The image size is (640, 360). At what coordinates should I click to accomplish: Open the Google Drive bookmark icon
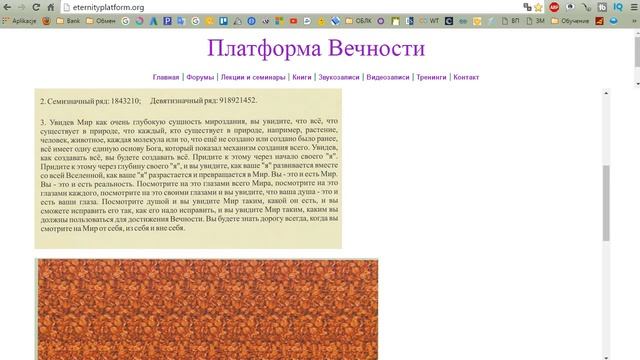point(238,21)
